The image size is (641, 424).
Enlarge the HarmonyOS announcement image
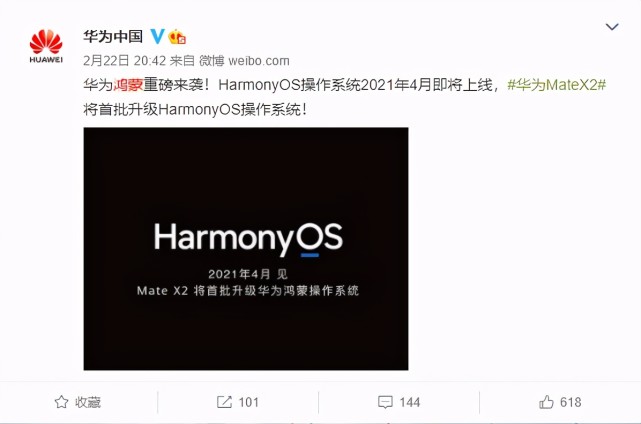(x=246, y=249)
